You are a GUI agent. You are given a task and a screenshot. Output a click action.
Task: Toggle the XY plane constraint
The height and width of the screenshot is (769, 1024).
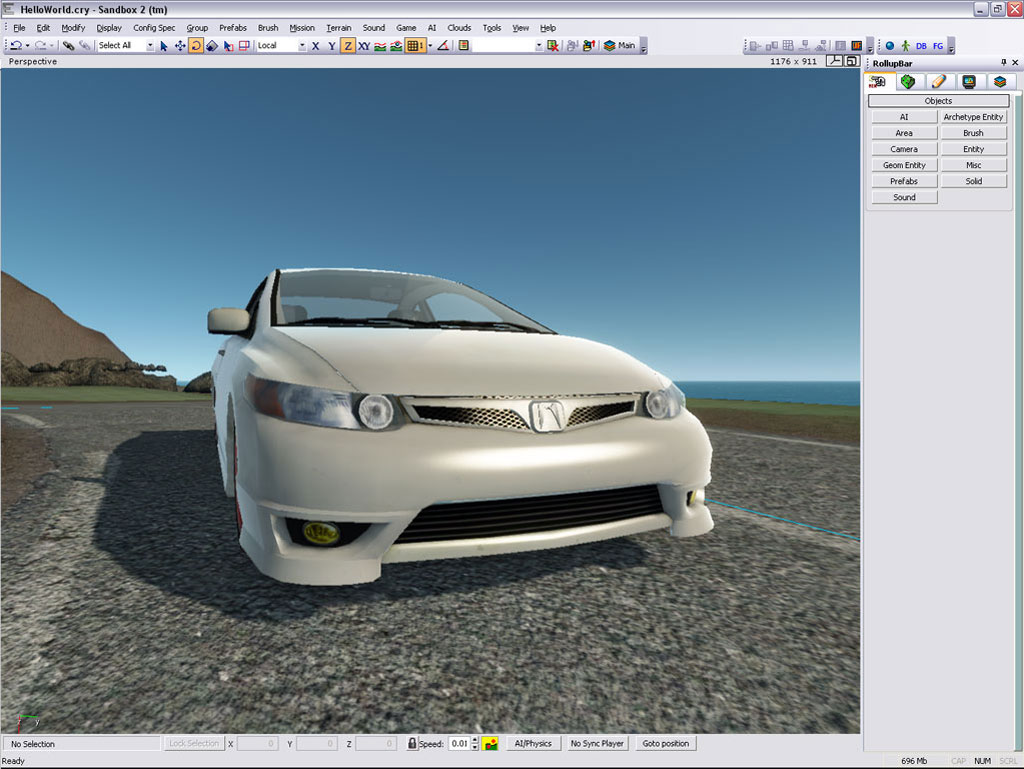tap(364, 46)
